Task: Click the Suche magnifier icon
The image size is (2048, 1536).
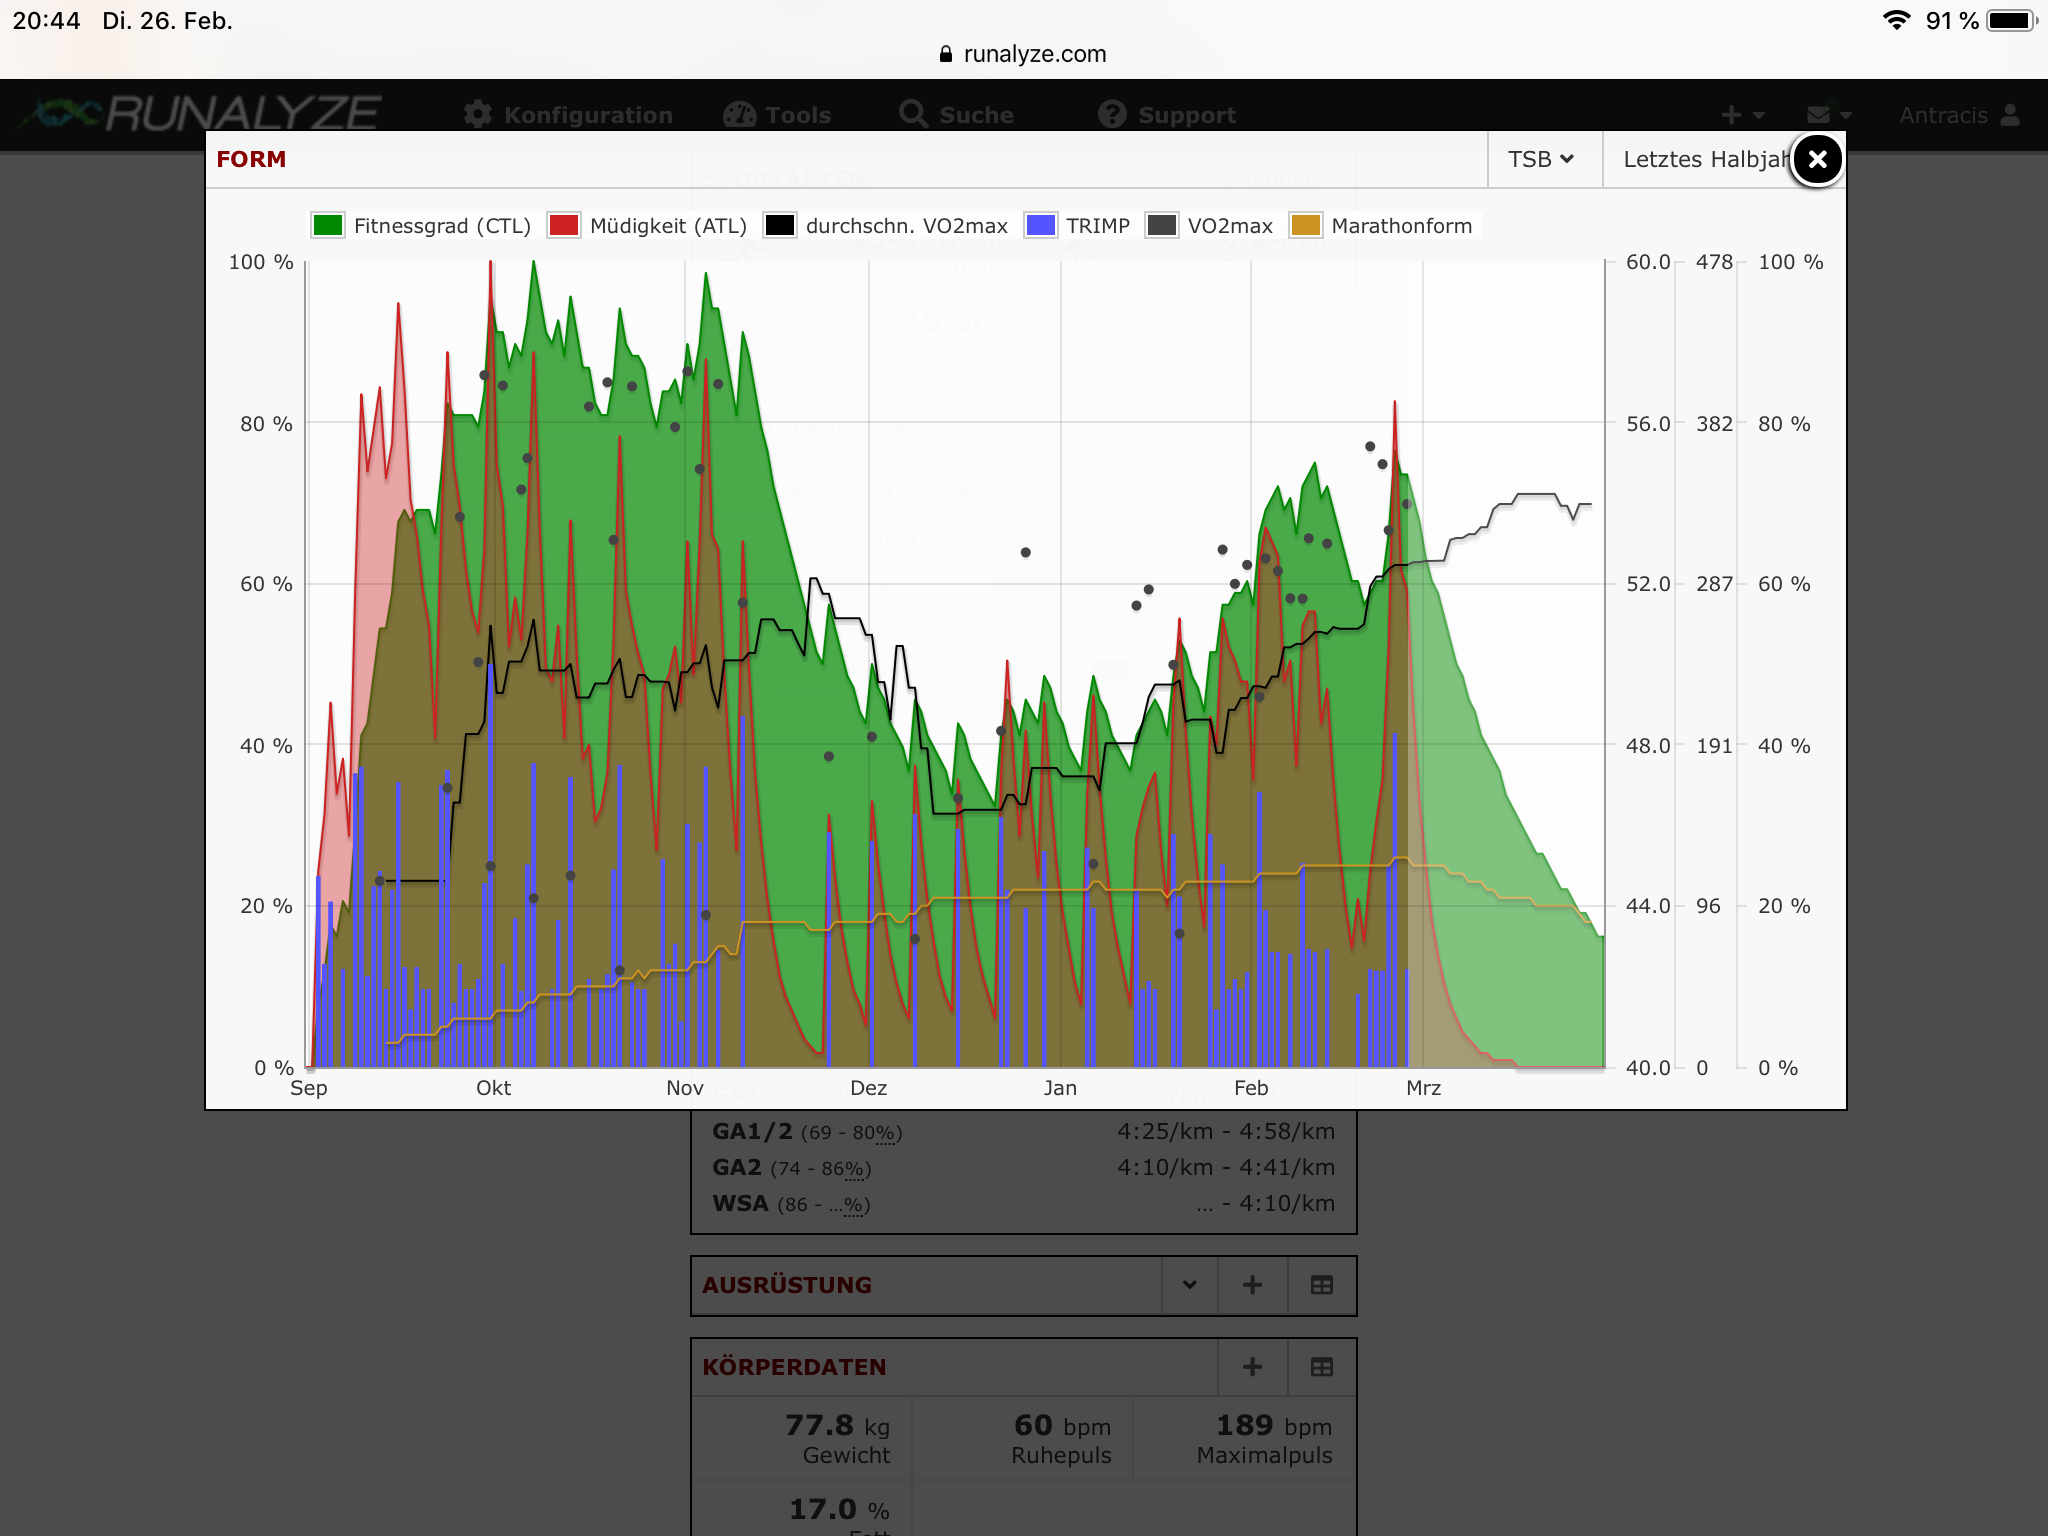Action: pos(912,114)
